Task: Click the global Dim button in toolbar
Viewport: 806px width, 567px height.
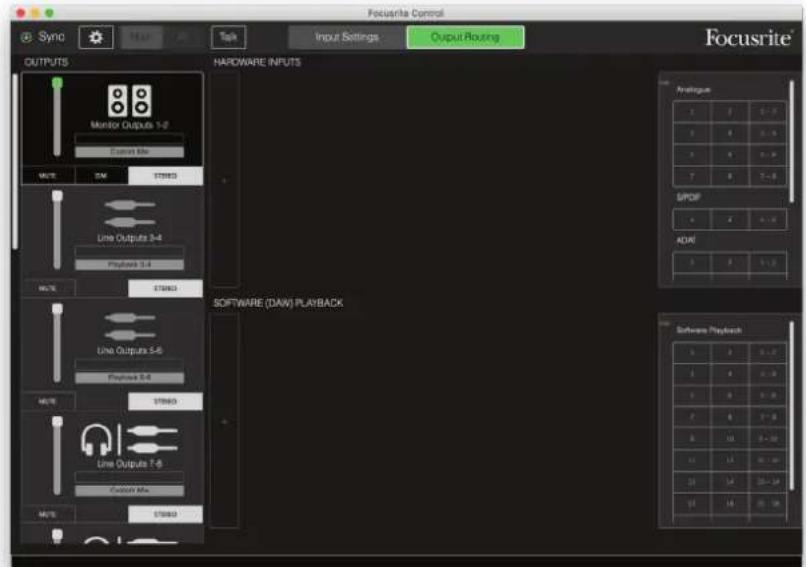Action: tap(183, 37)
